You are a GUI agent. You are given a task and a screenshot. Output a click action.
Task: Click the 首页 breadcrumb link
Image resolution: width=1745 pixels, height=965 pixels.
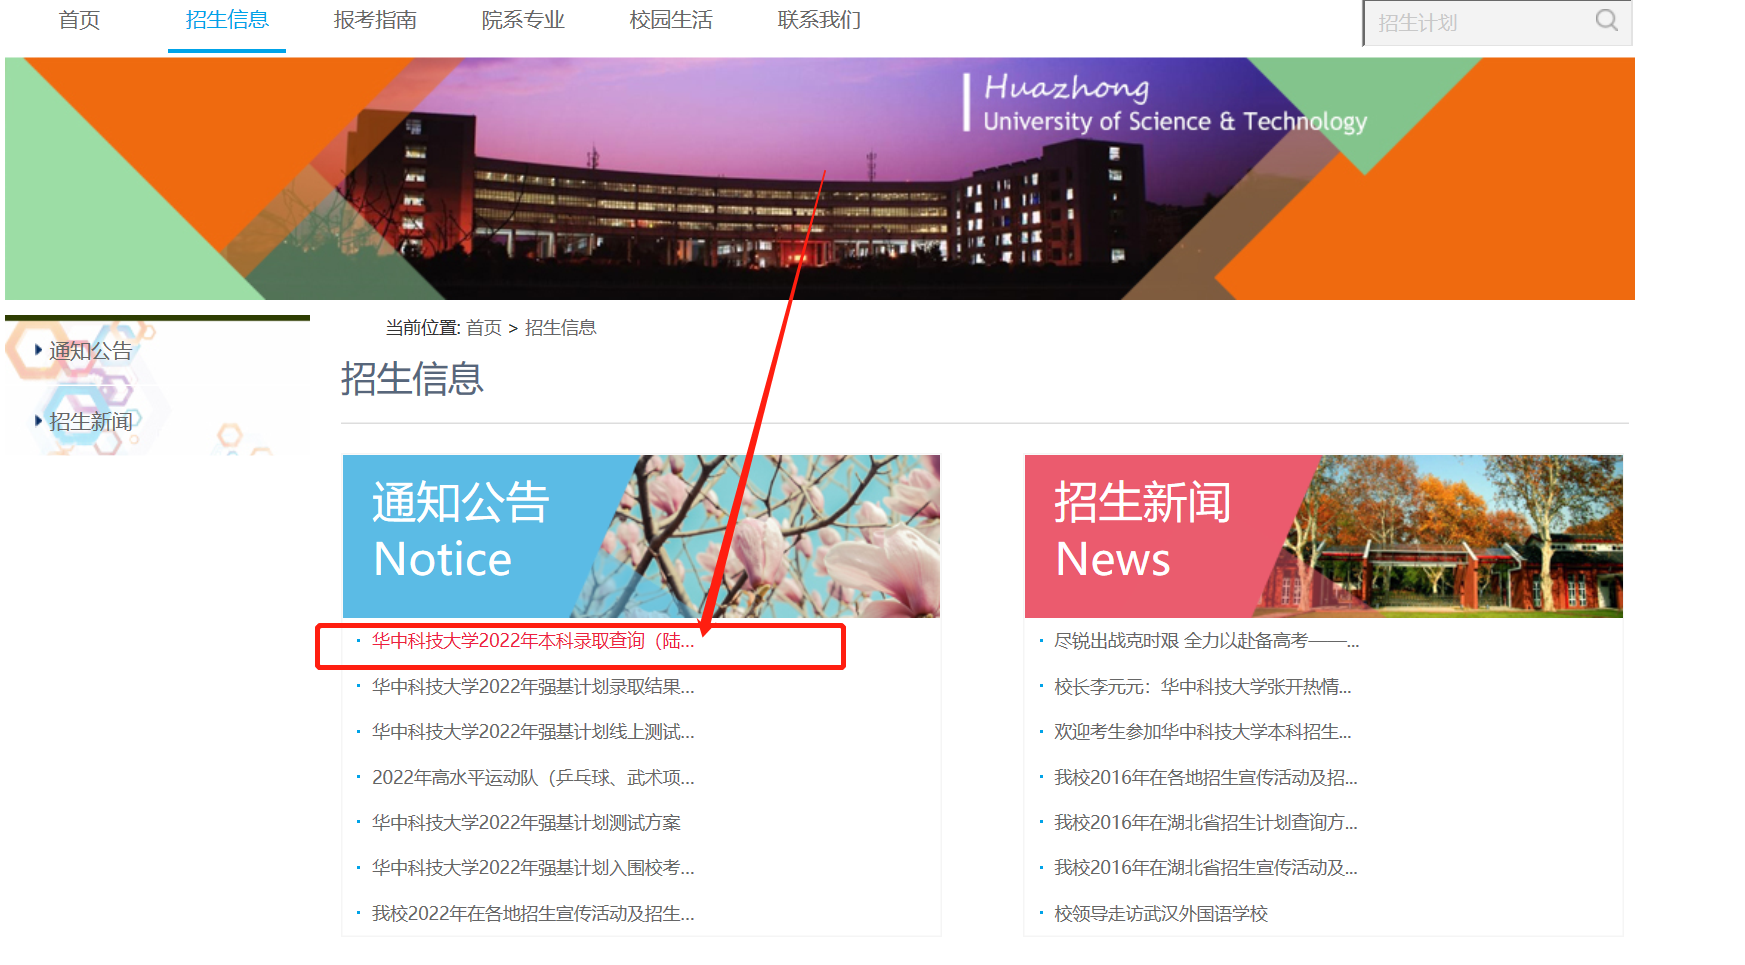click(x=484, y=328)
